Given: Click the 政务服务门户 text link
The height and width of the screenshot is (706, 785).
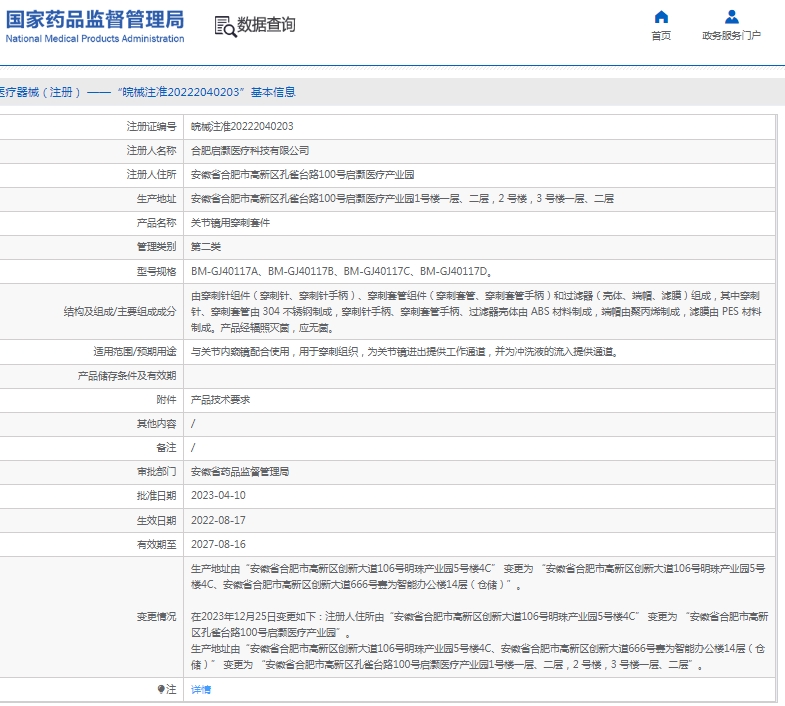Looking at the screenshot, I should (731, 36).
